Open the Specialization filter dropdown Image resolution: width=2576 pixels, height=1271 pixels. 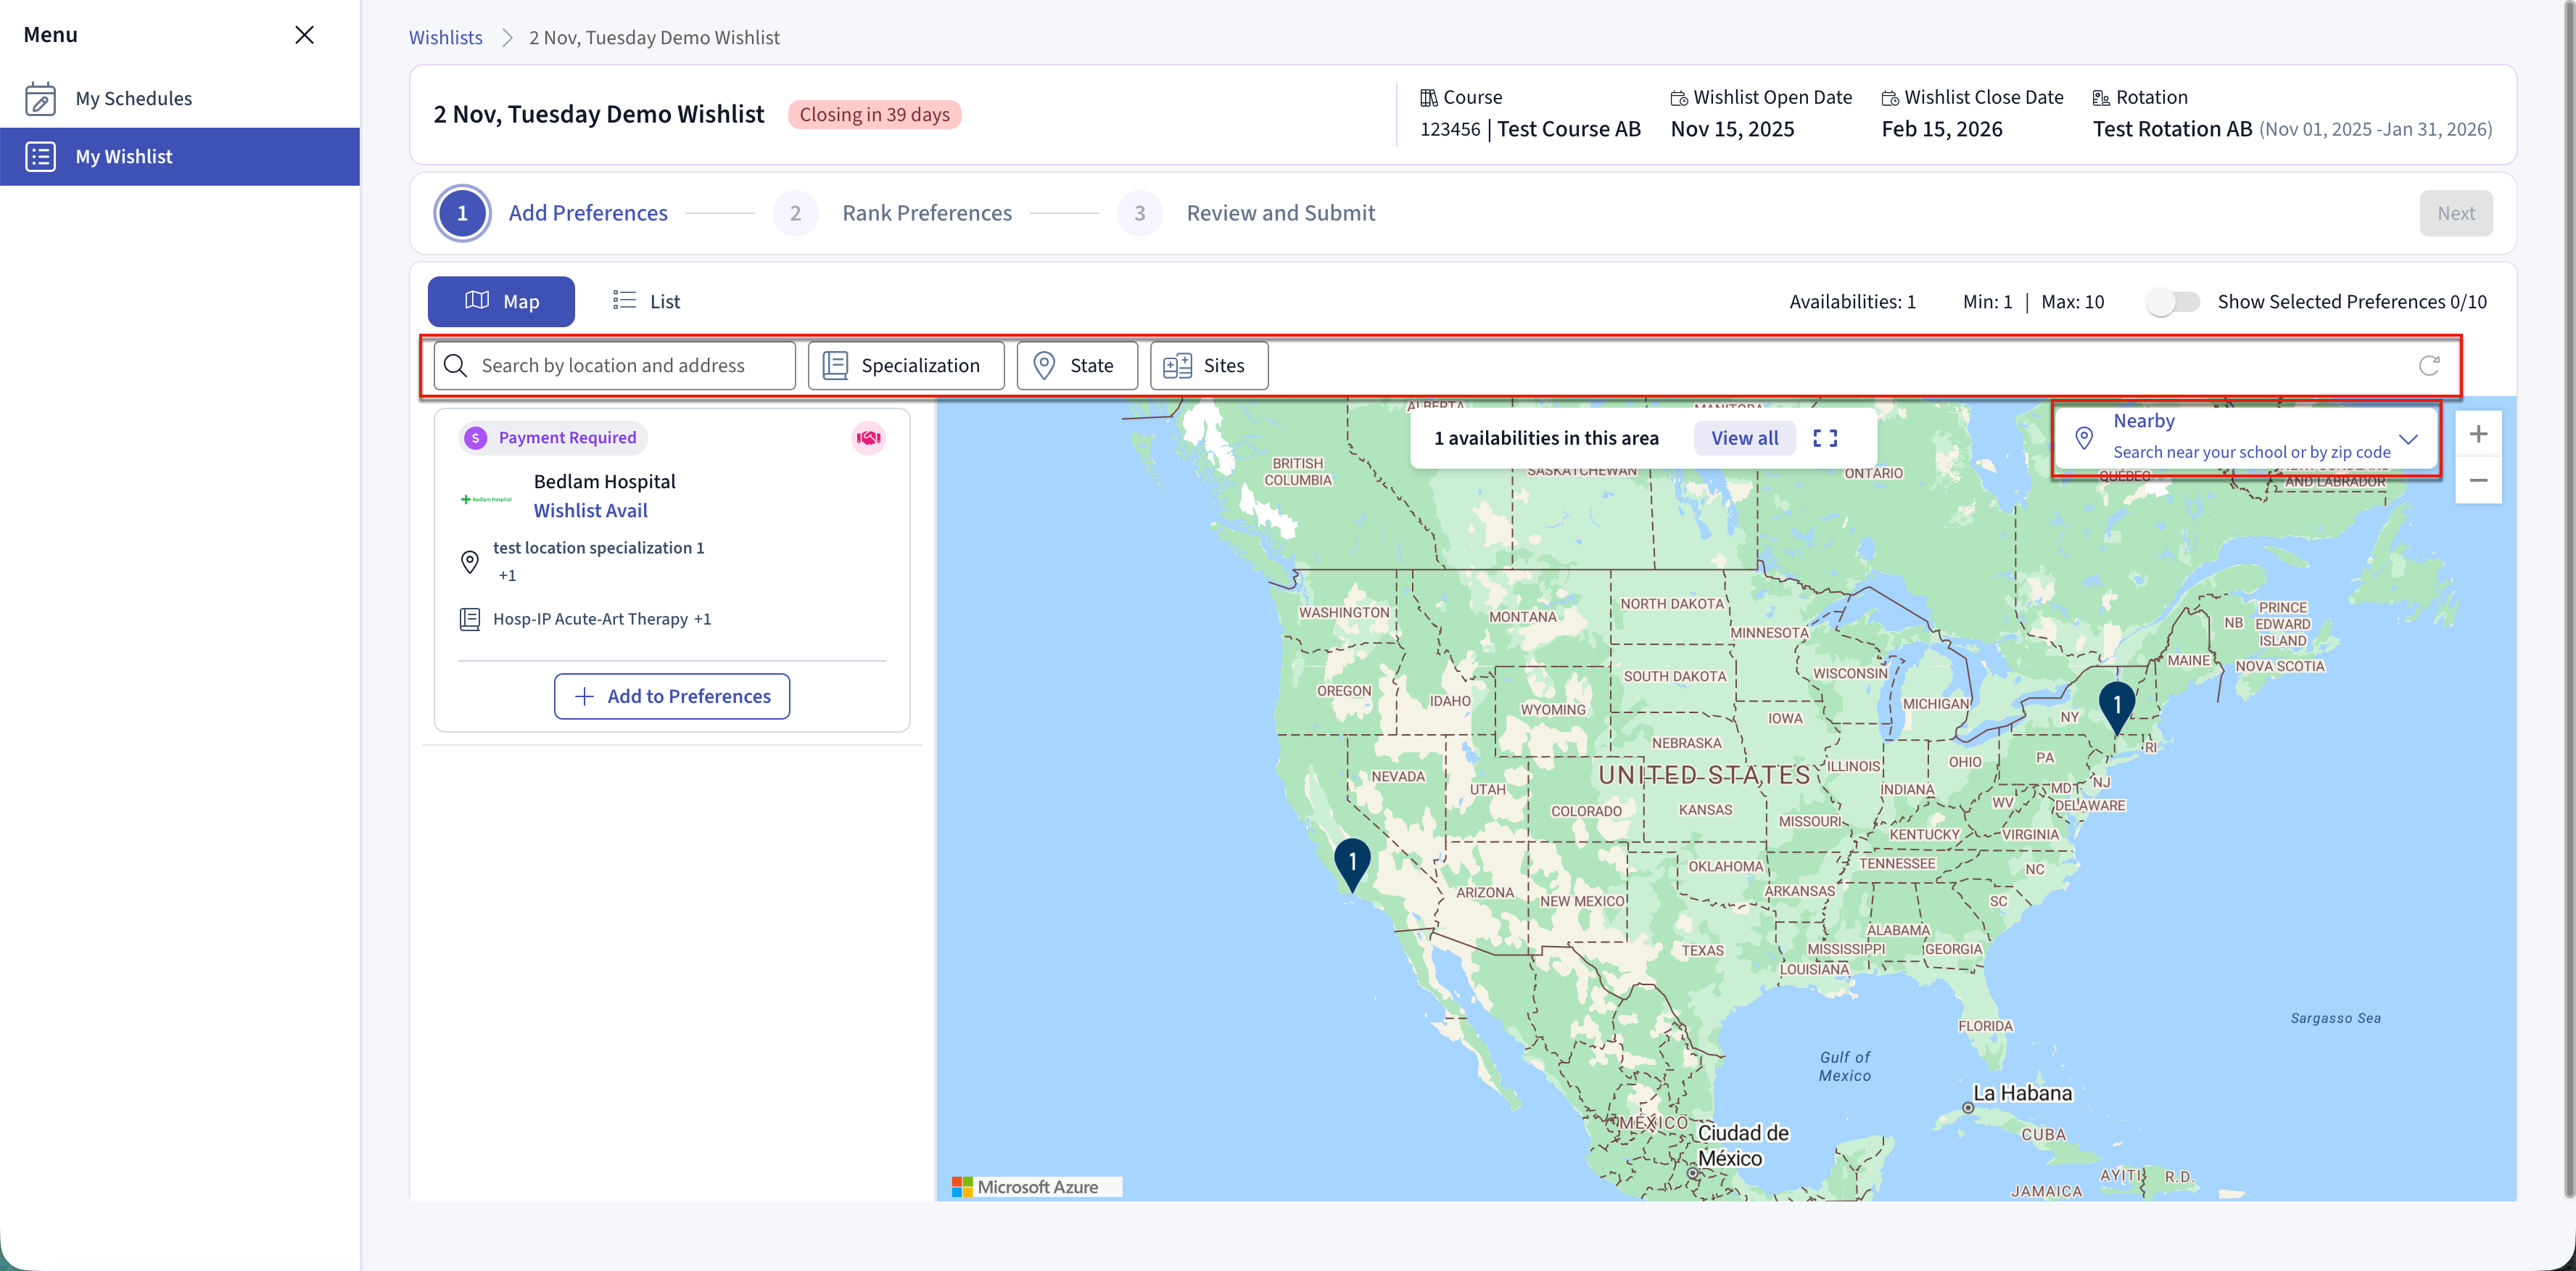(x=905, y=366)
